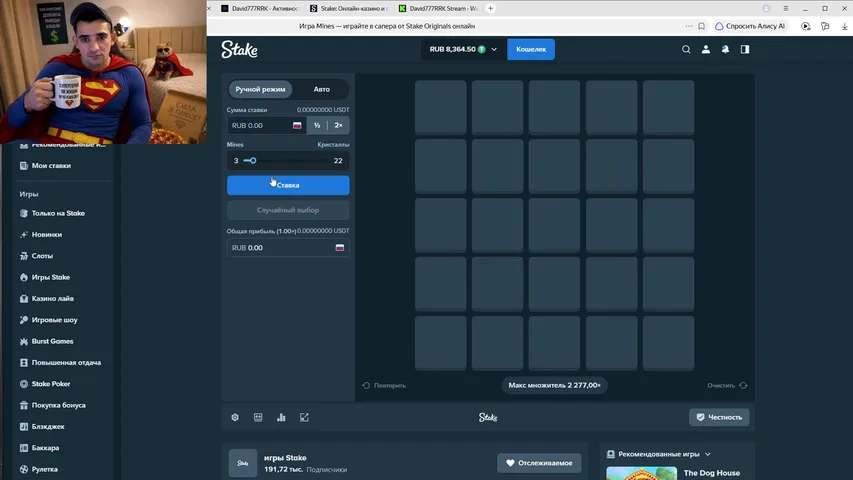Viewport: 853px width, 480px height.
Task: Open Burst Games in sidebar
Action: [x=52, y=341]
